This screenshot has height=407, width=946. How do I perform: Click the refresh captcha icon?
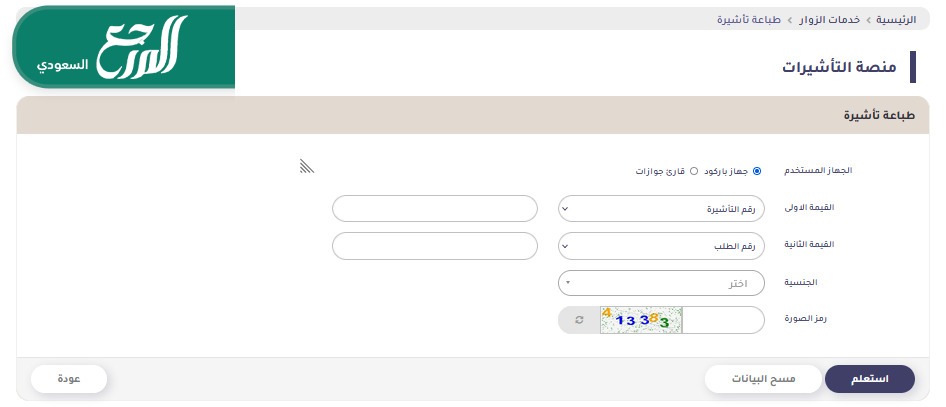578,320
